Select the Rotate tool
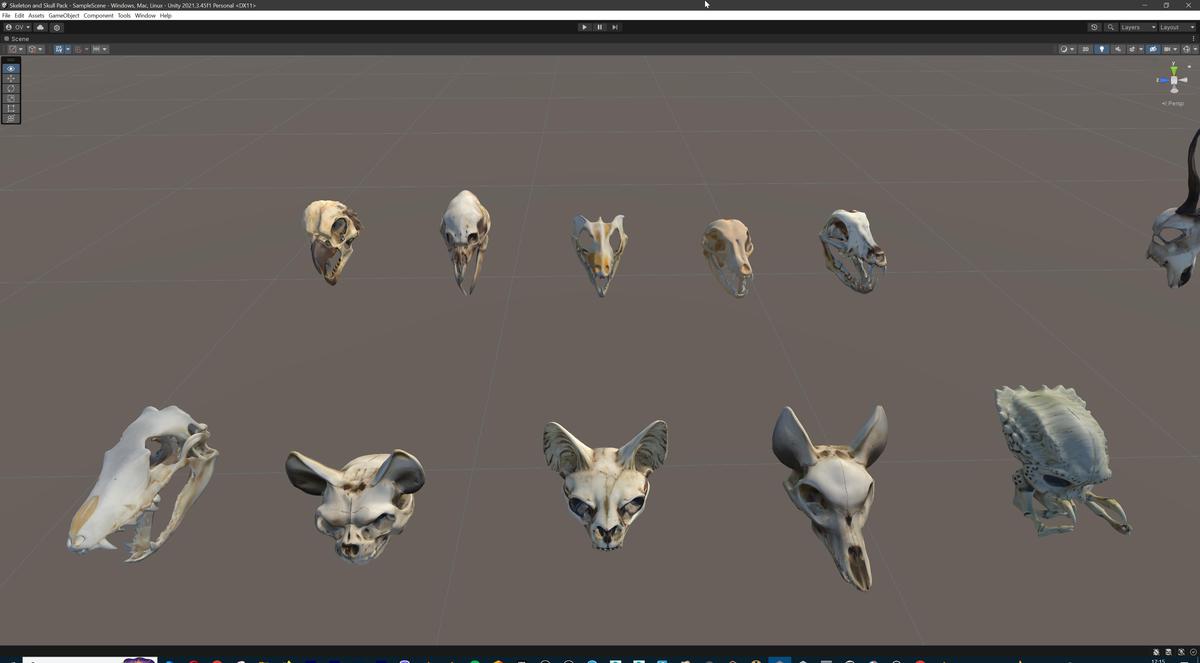Viewport: 1200px width, 663px height. (x=10, y=88)
